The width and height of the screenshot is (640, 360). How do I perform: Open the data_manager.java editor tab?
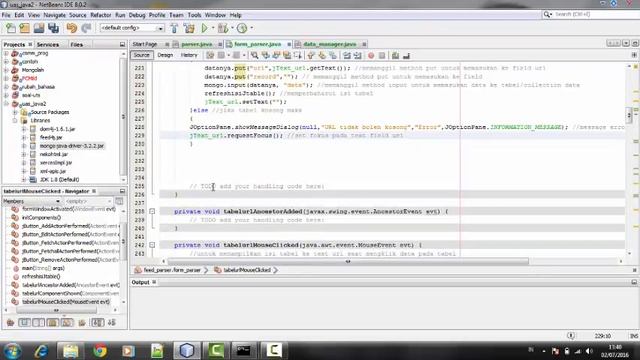pos(330,44)
